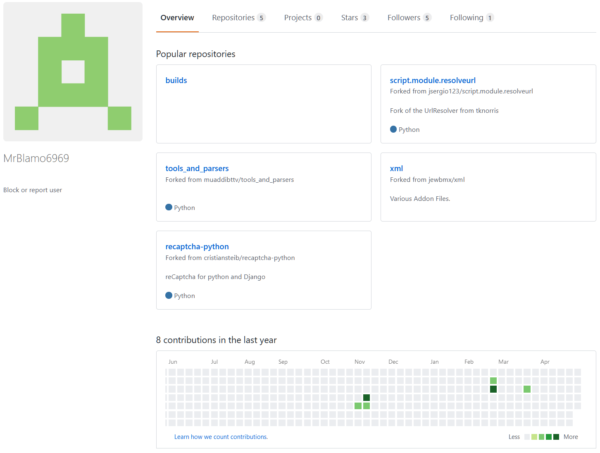Viewport: 600px width, 453px height.
Task: Click the Python language dot under resolveurl
Action: [393, 129]
